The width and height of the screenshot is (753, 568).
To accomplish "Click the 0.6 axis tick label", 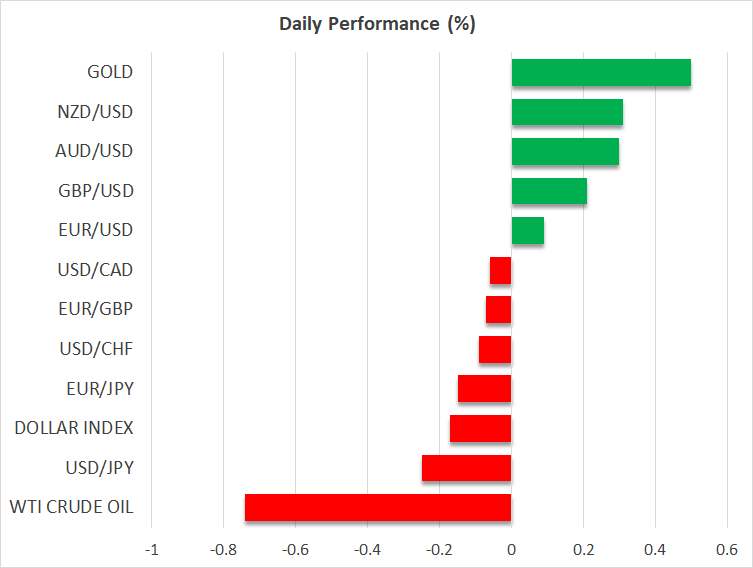I will coord(726,549).
